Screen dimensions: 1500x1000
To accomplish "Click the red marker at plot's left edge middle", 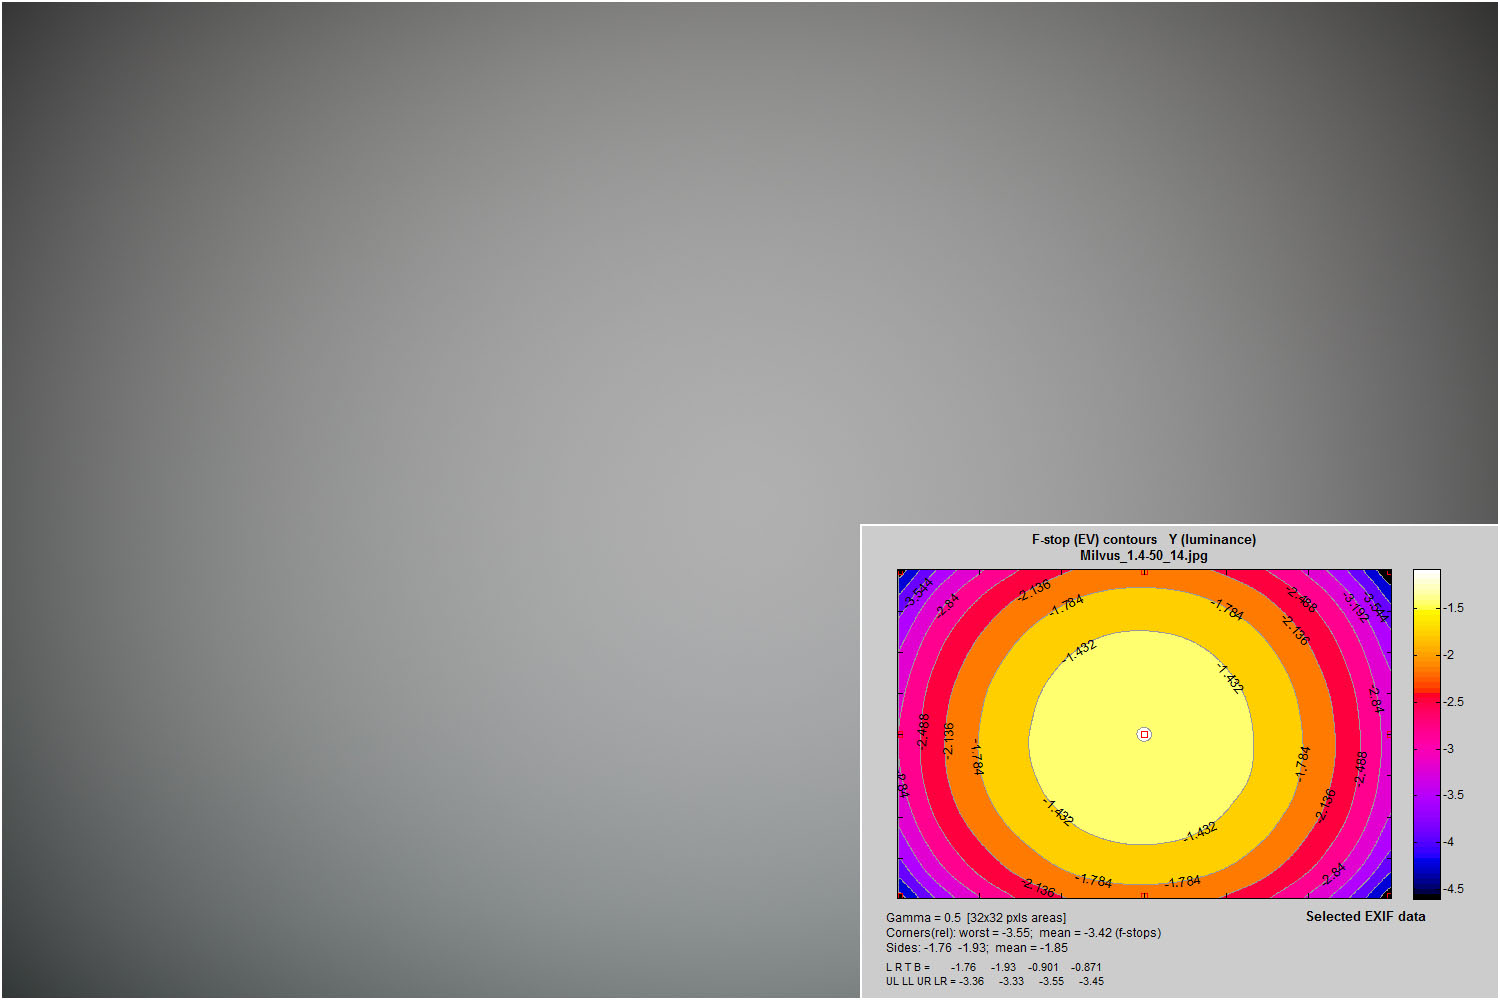I will (x=900, y=734).
